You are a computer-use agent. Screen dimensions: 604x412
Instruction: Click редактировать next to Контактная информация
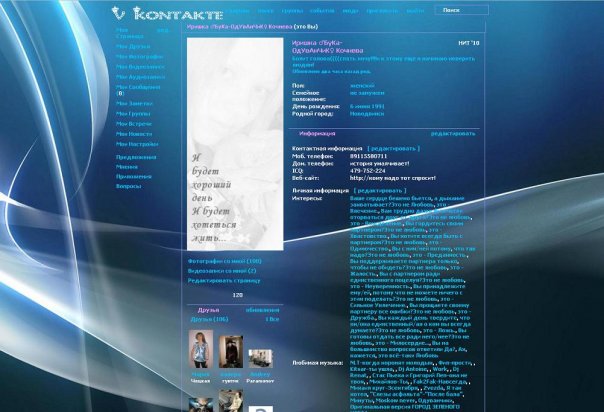pyautogui.click(x=393, y=149)
